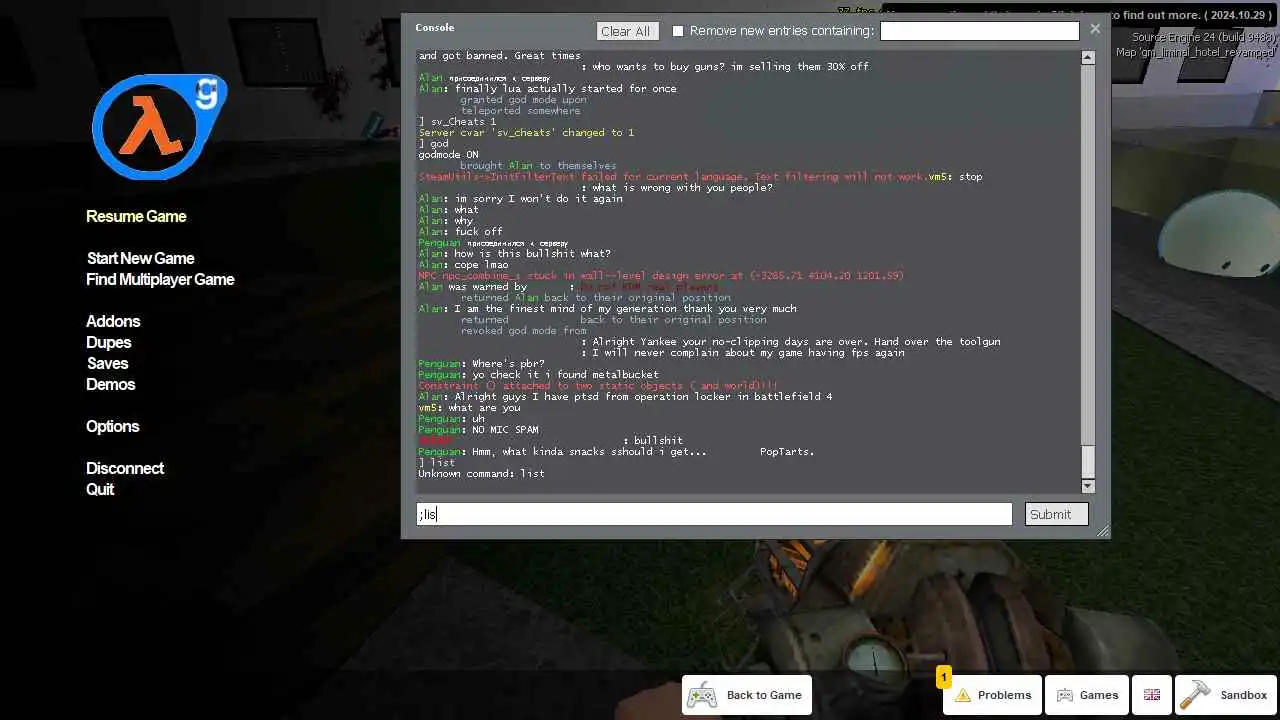This screenshot has width=1280, height=720.
Task: Click 'I will never complain about my game' line
Action: 742,353
